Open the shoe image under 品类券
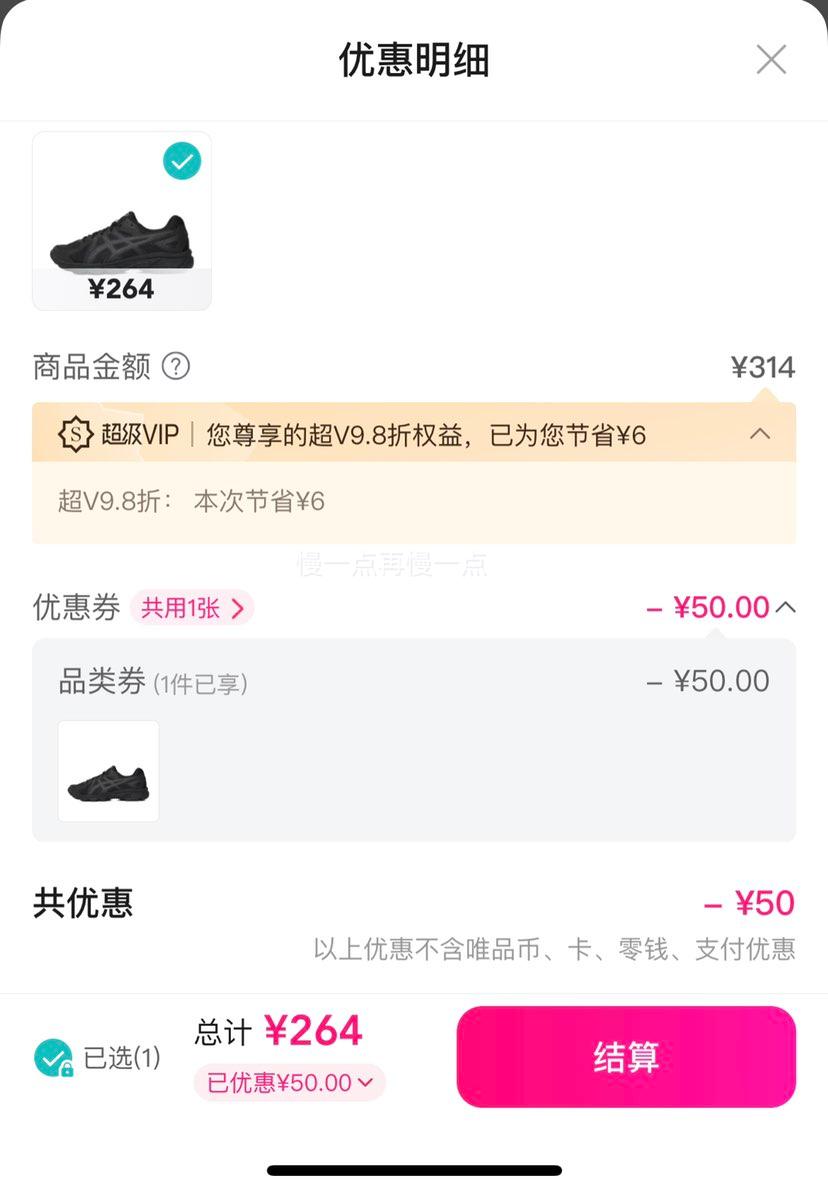This screenshot has width=828, height=1192. click(x=109, y=771)
